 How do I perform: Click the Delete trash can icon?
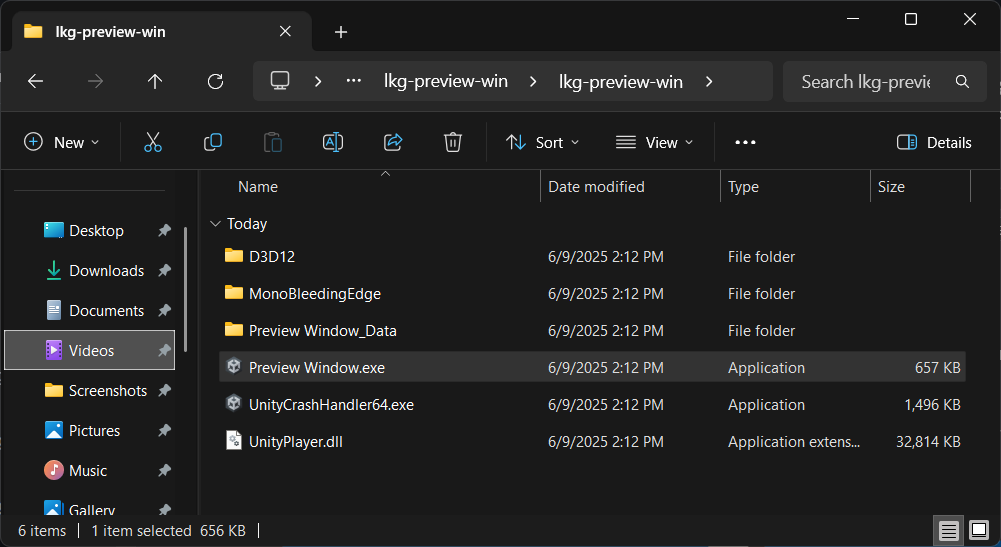pos(453,142)
